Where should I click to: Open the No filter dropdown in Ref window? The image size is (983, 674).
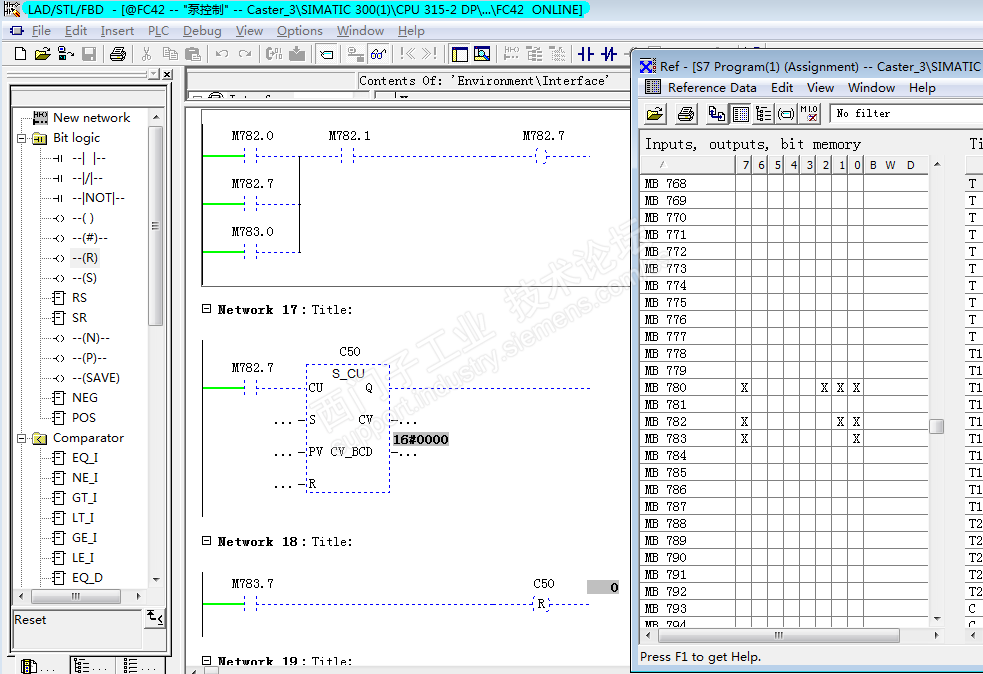point(906,113)
